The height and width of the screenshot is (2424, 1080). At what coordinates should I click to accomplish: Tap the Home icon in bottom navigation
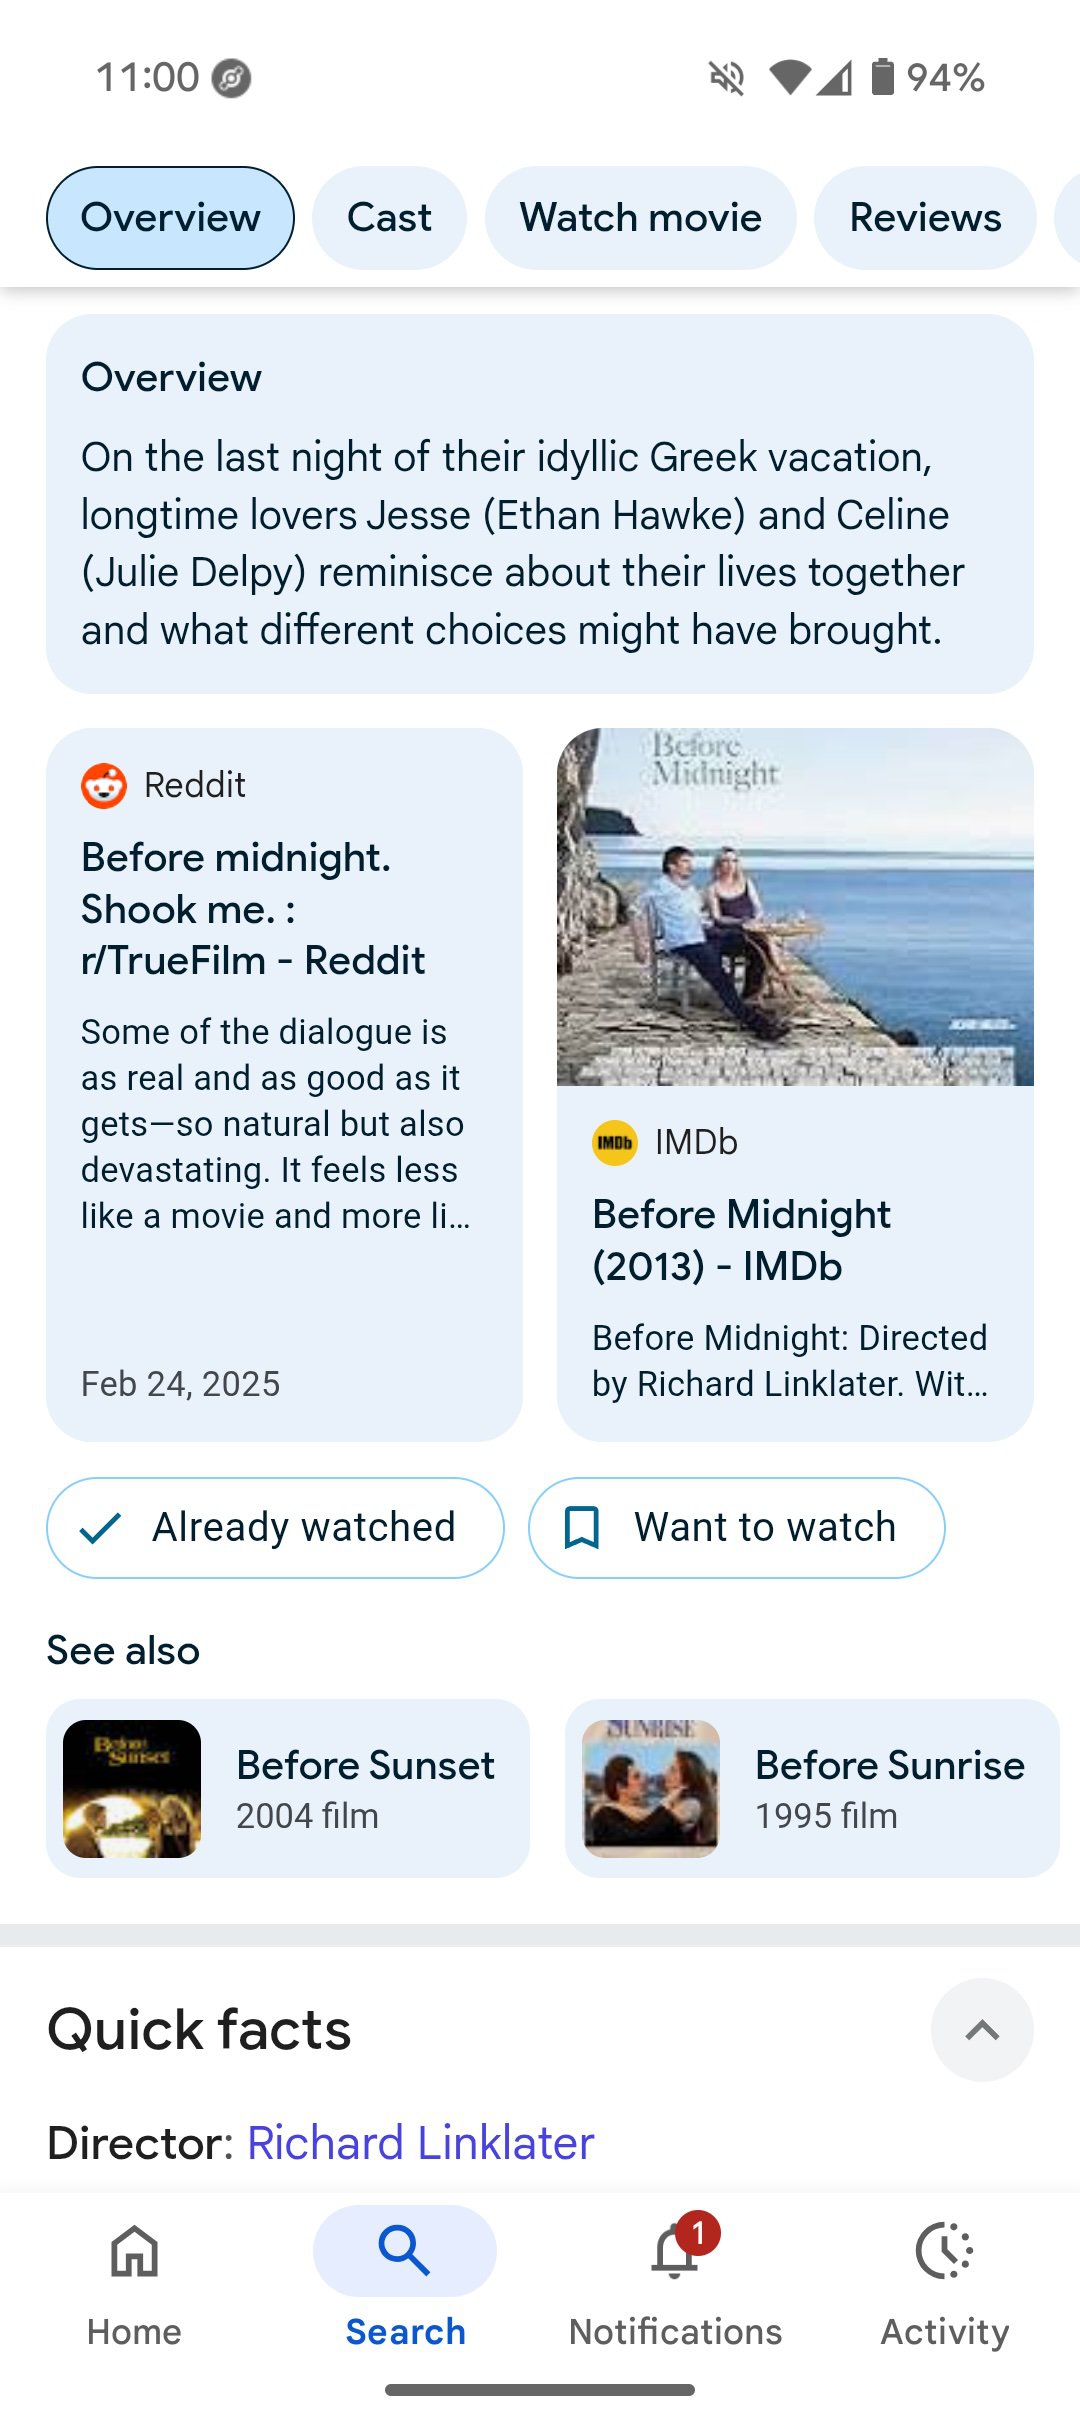(134, 2252)
